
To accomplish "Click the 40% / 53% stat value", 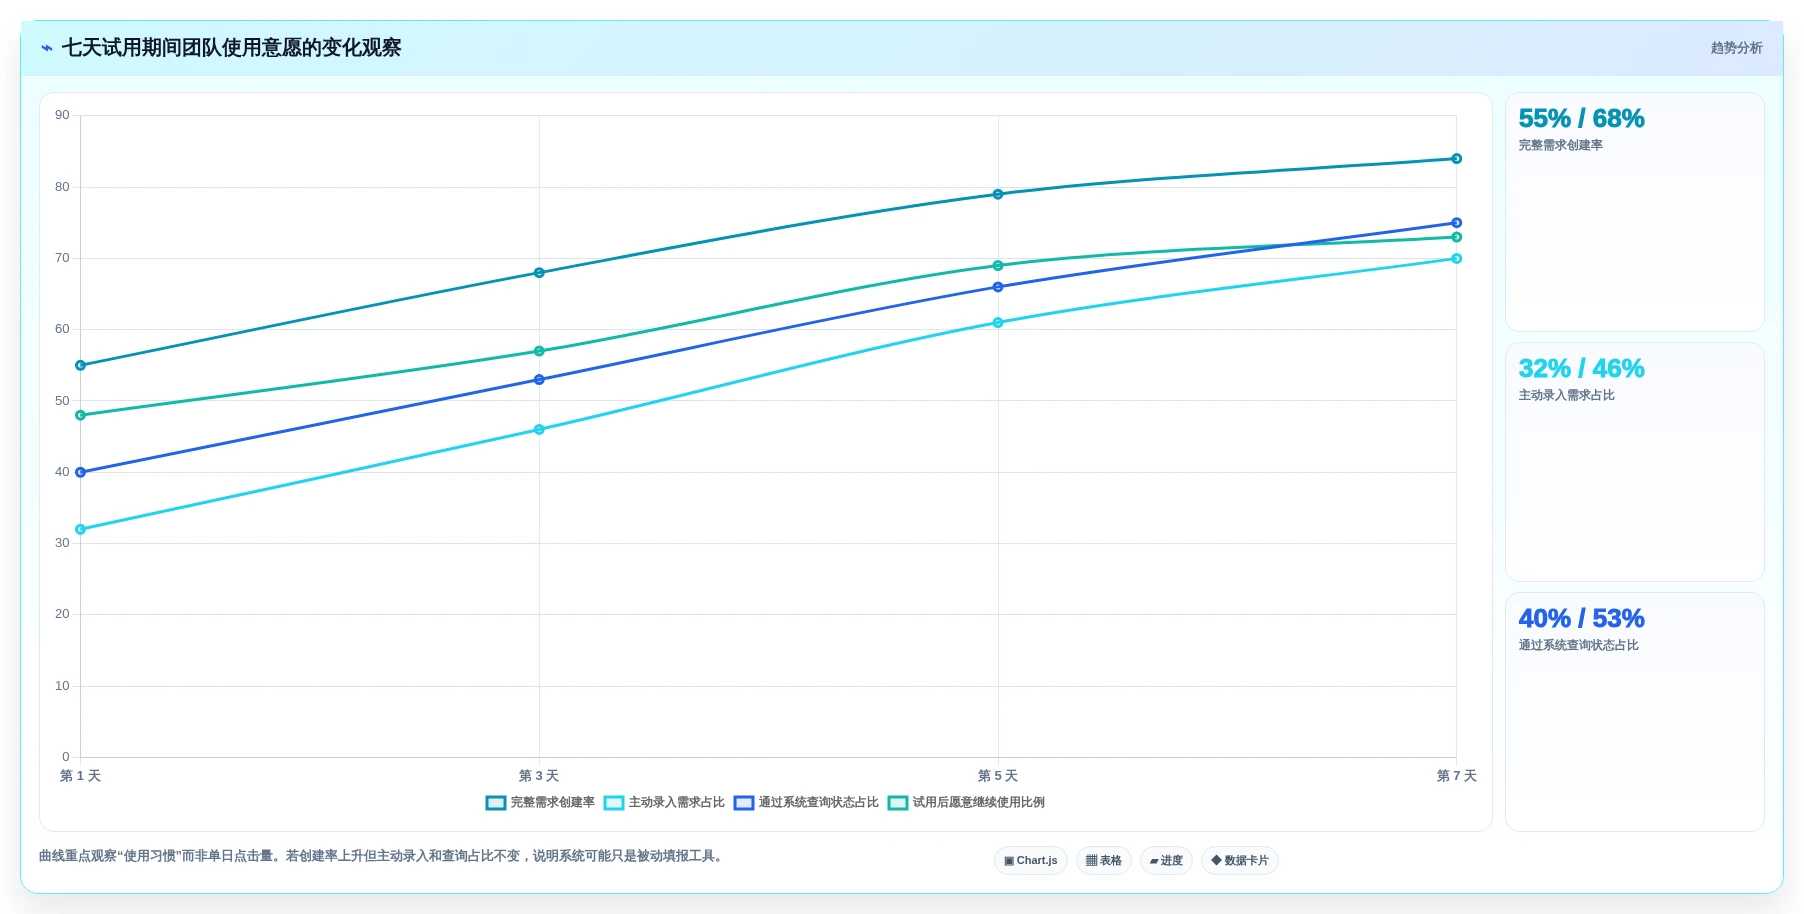I will [1581, 618].
